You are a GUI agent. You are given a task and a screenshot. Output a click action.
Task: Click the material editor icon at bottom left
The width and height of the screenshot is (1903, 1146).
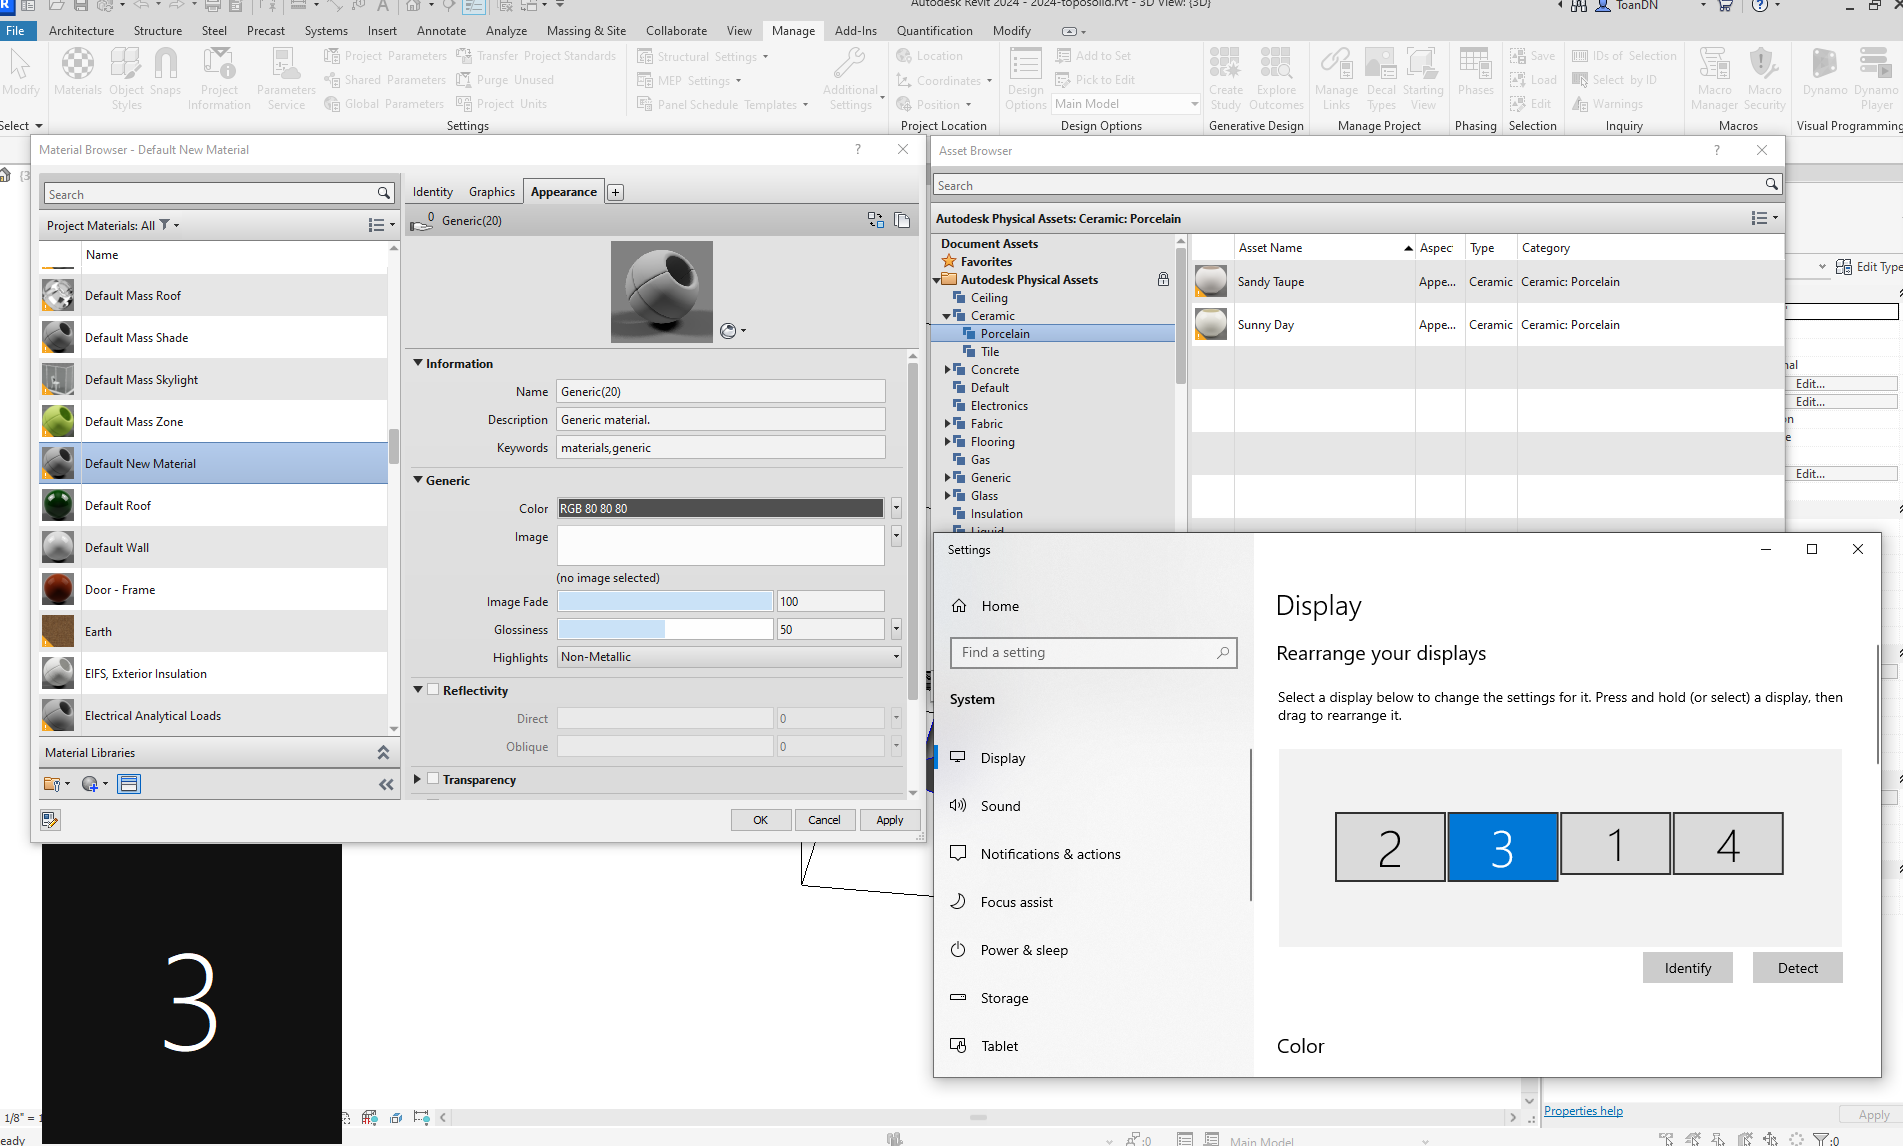click(x=50, y=820)
